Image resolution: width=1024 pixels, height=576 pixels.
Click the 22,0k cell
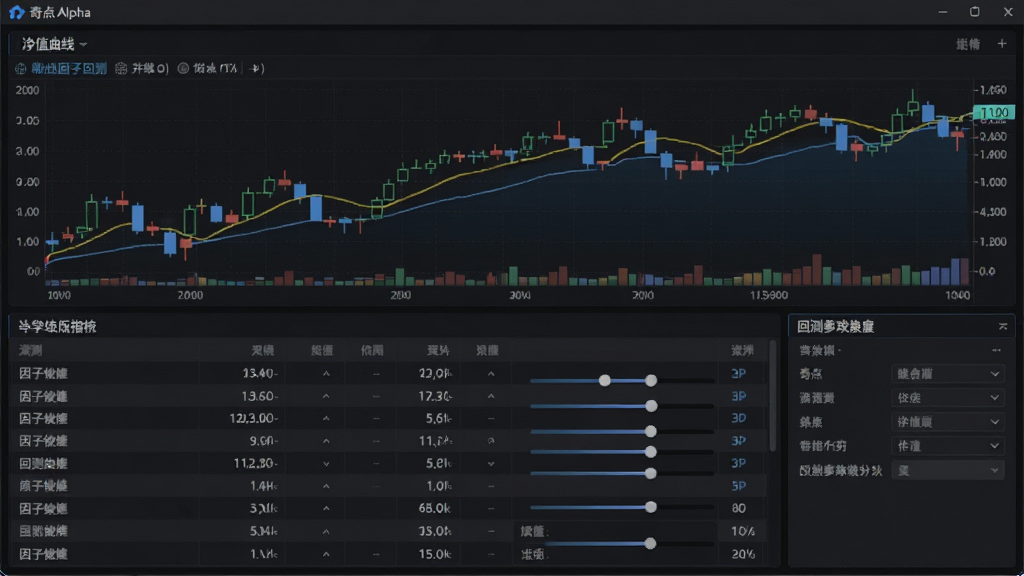point(436,374)
